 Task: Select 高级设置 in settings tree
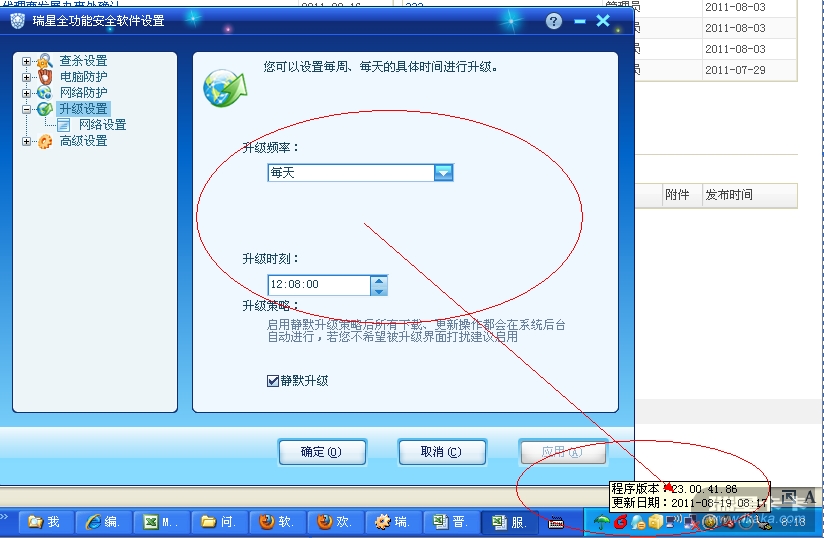tap(83, 141)
